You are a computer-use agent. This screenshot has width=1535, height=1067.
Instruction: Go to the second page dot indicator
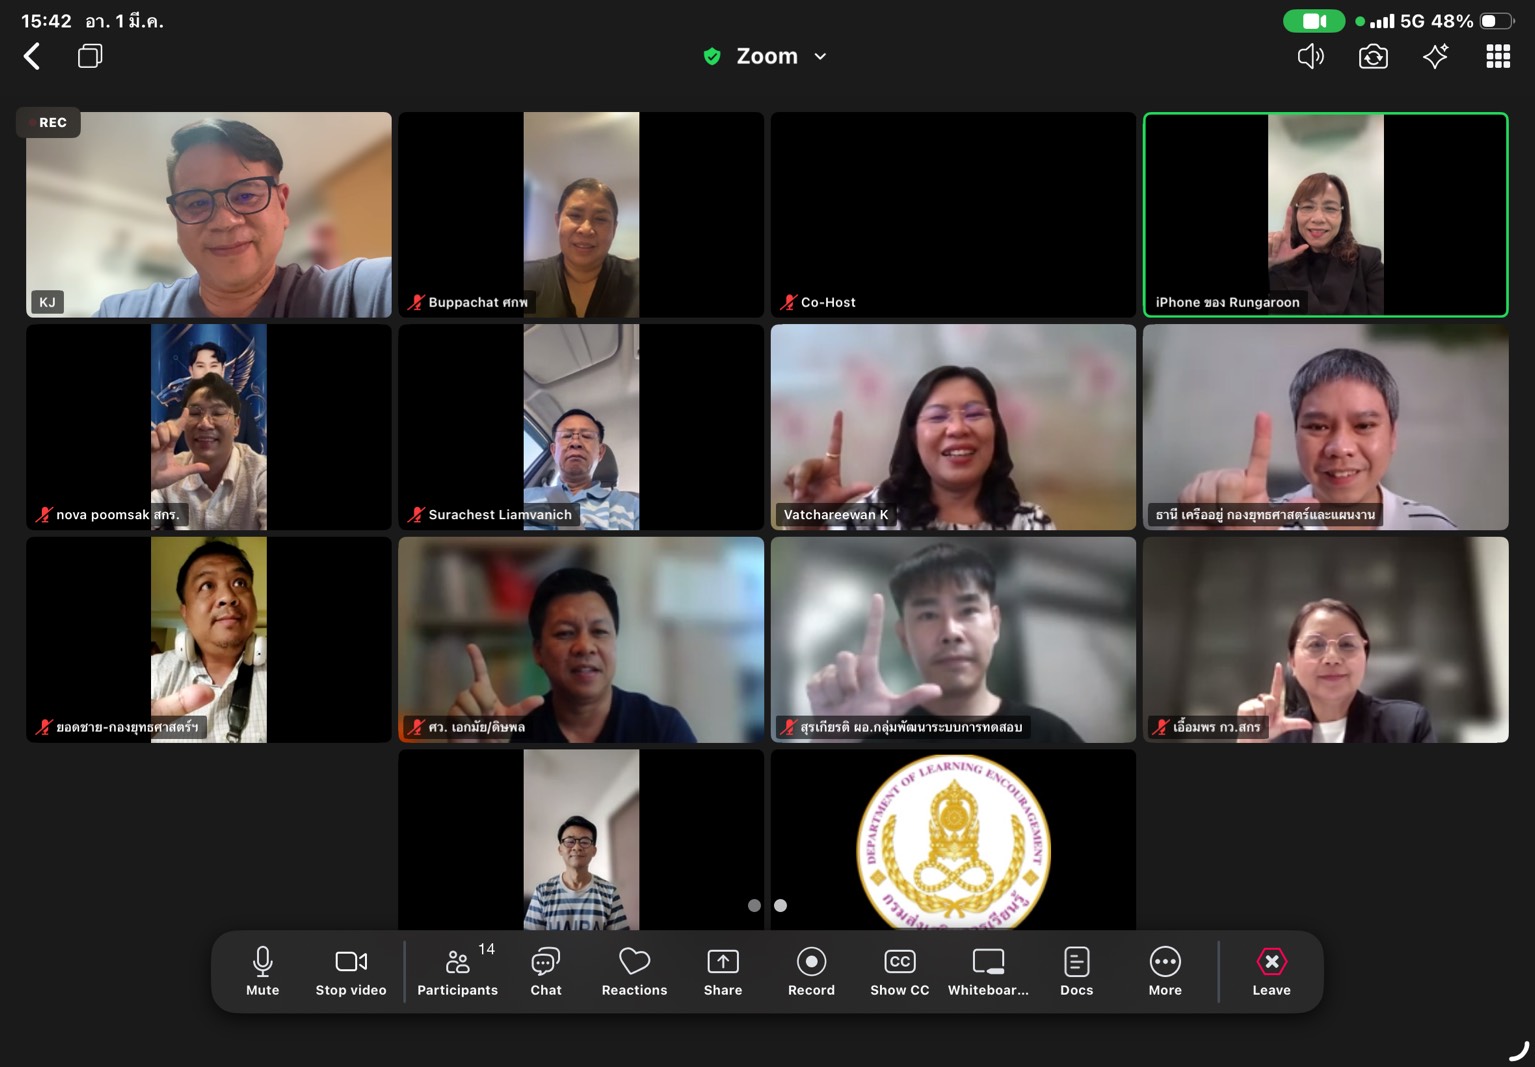click(781, 906)
